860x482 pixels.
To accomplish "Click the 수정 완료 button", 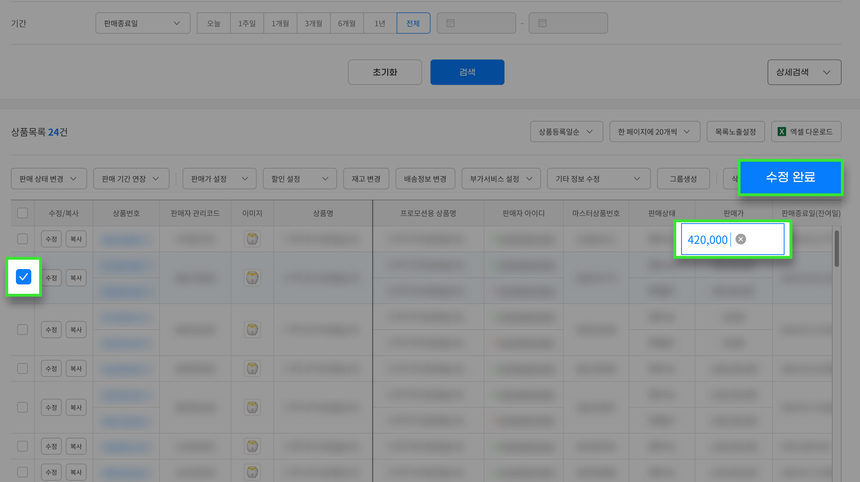I will point(790,177).
